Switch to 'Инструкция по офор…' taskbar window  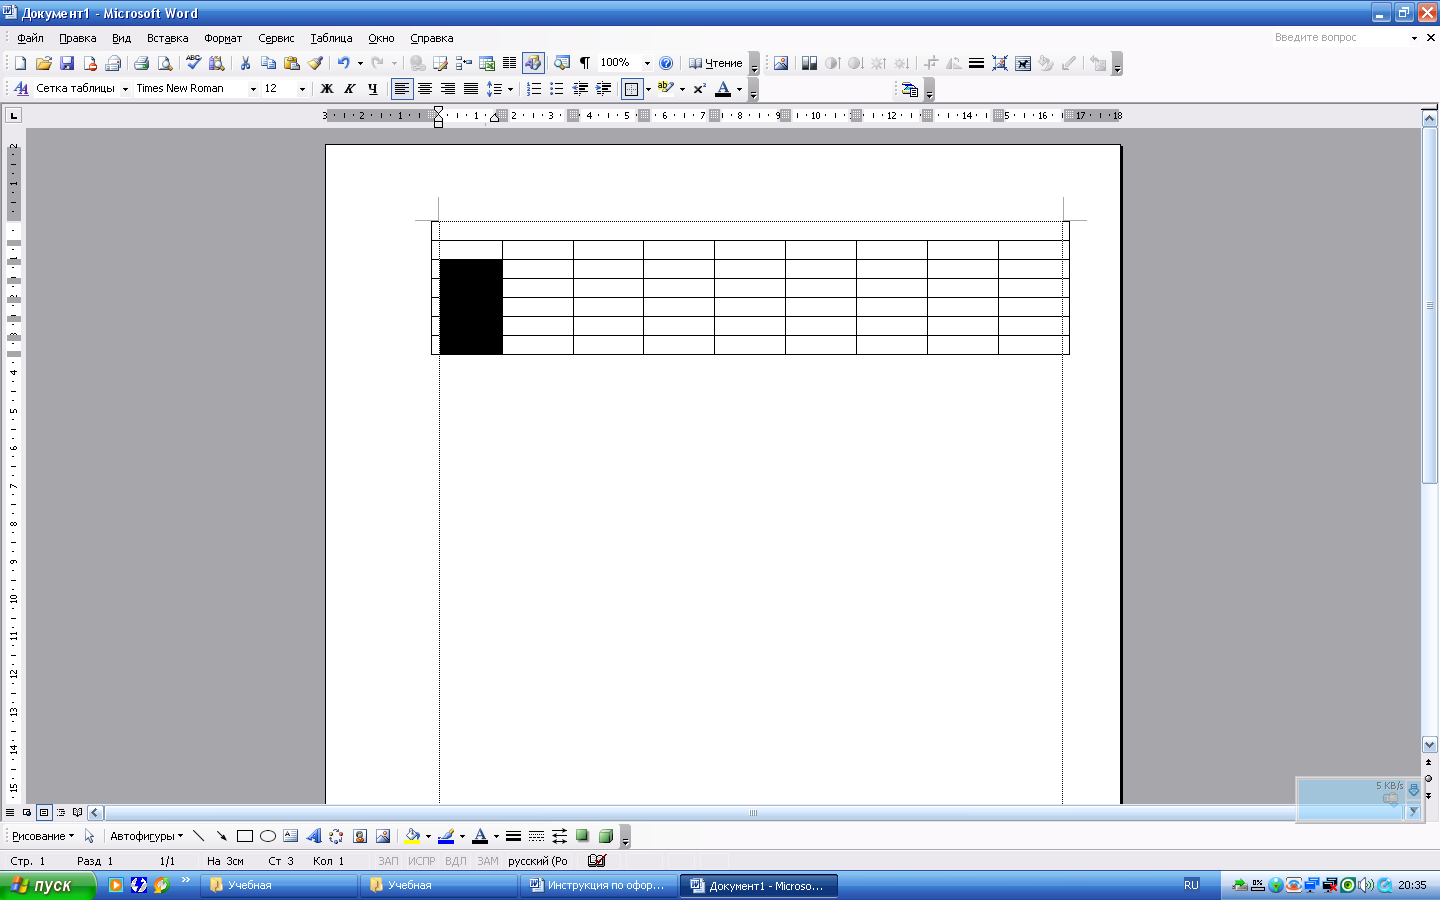598,885
